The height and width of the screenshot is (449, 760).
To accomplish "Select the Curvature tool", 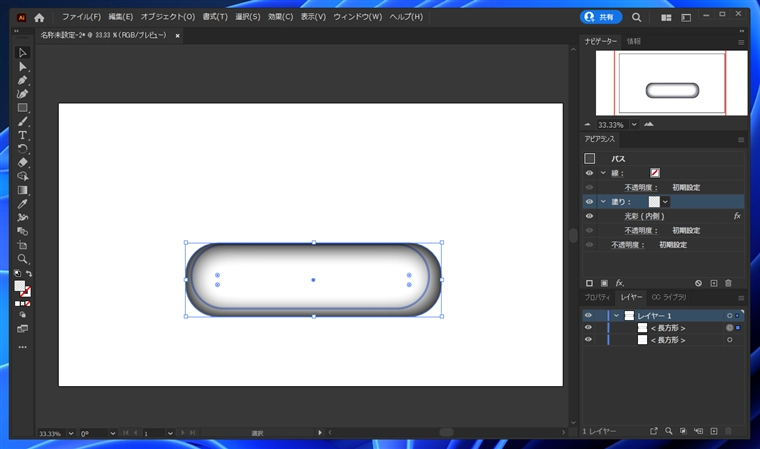I will coord(22,94).
